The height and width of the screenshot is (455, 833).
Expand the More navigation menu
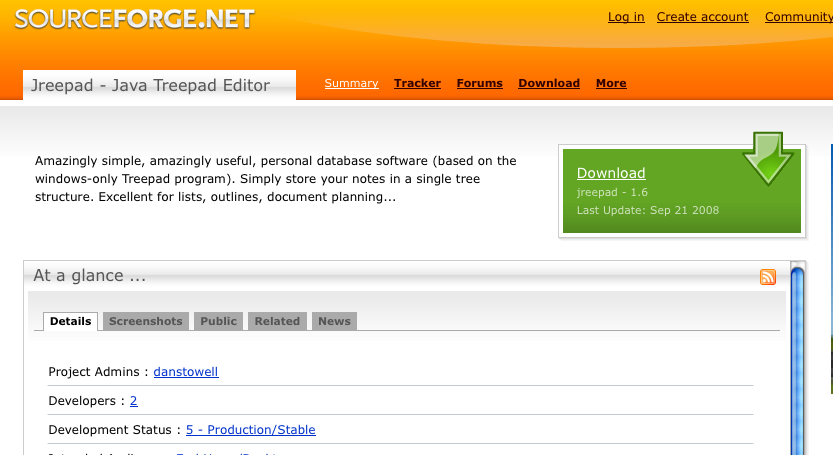pyautogui.click(x=611, y=83)
